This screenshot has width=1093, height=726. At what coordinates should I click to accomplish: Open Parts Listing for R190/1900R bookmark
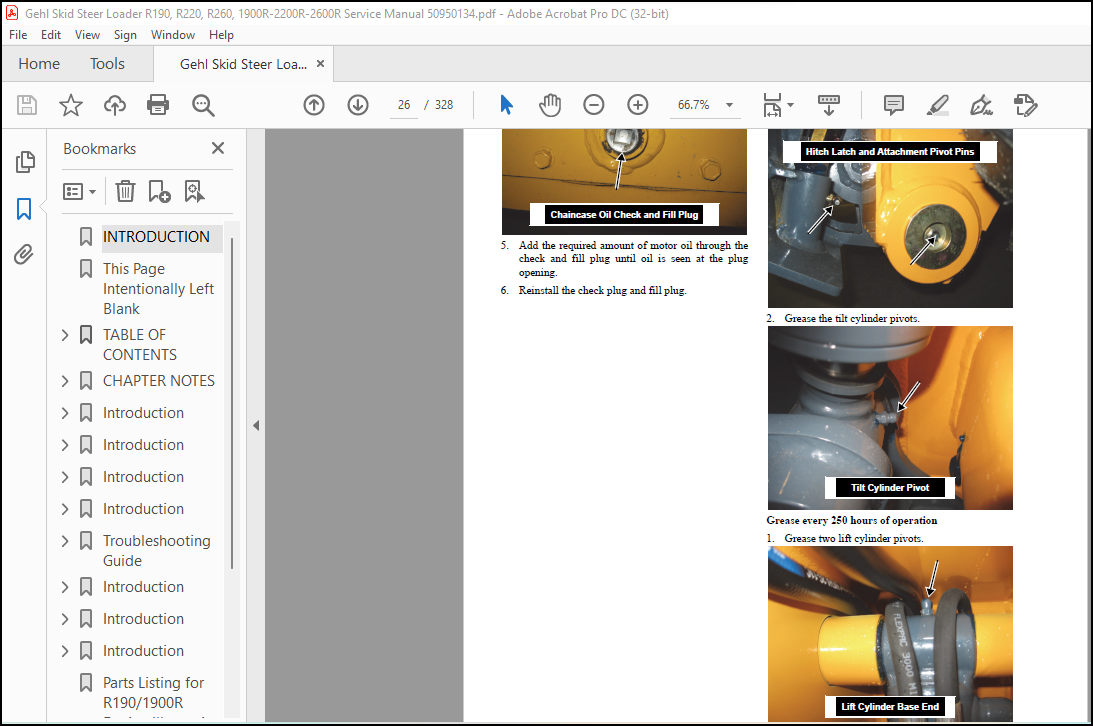[153, 693]
